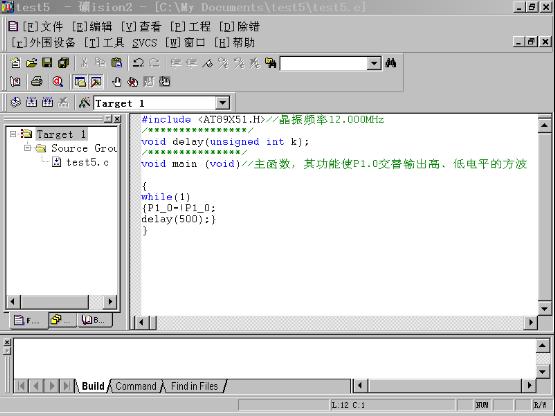This screenshot has height=416, width=555.
Task: Click the Options for Target icon
Action: click(x=84, y=103)
